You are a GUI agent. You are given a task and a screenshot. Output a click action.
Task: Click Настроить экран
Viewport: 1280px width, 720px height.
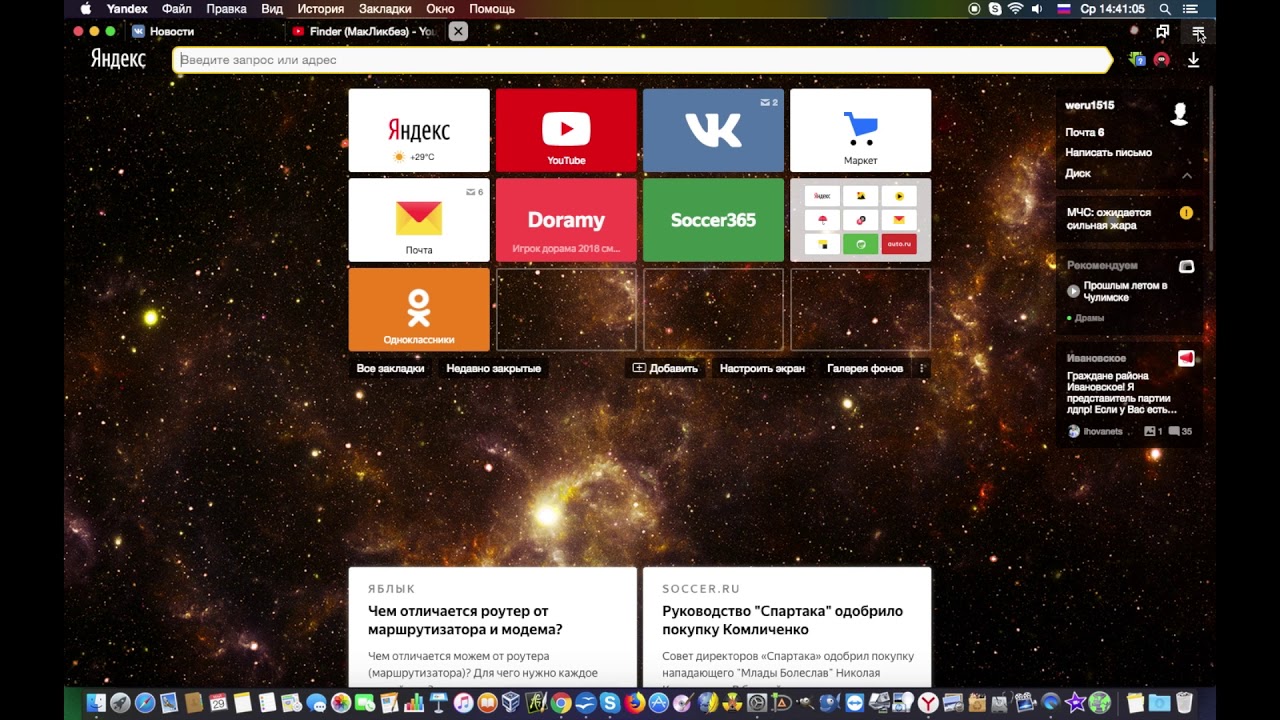pos(762,368)
